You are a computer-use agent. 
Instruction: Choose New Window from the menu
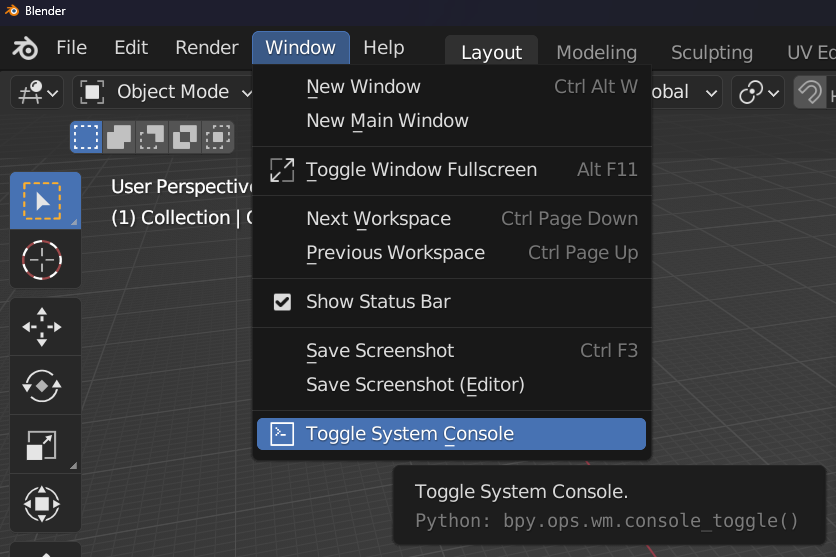point(452,87)
